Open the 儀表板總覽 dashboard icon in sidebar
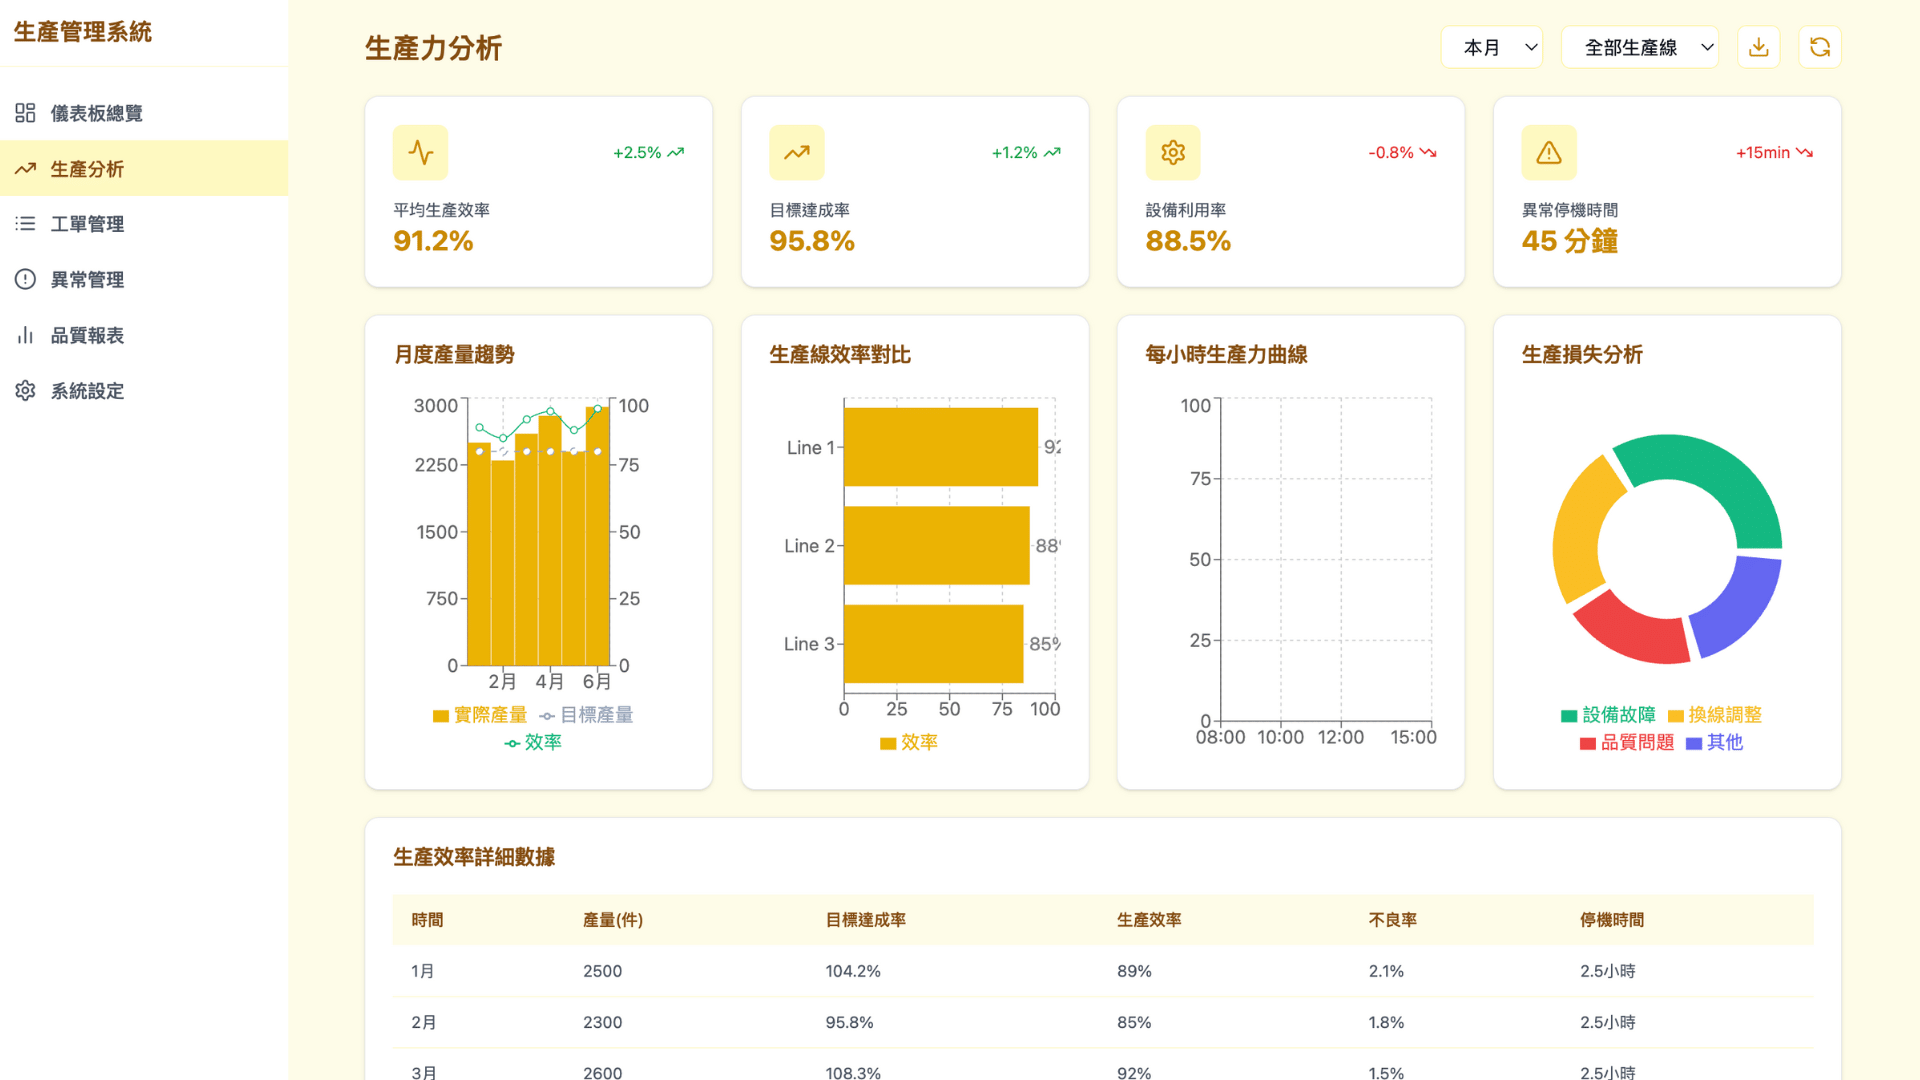 click(25, 113)
